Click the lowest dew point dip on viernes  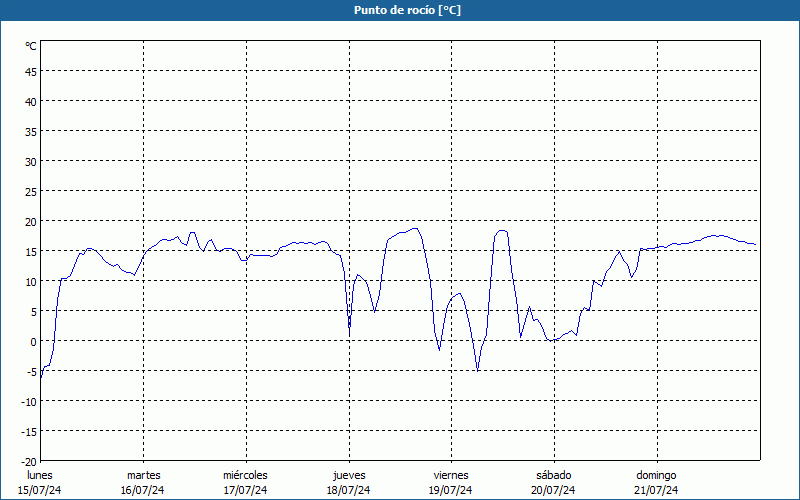click(x=478, y=370)
